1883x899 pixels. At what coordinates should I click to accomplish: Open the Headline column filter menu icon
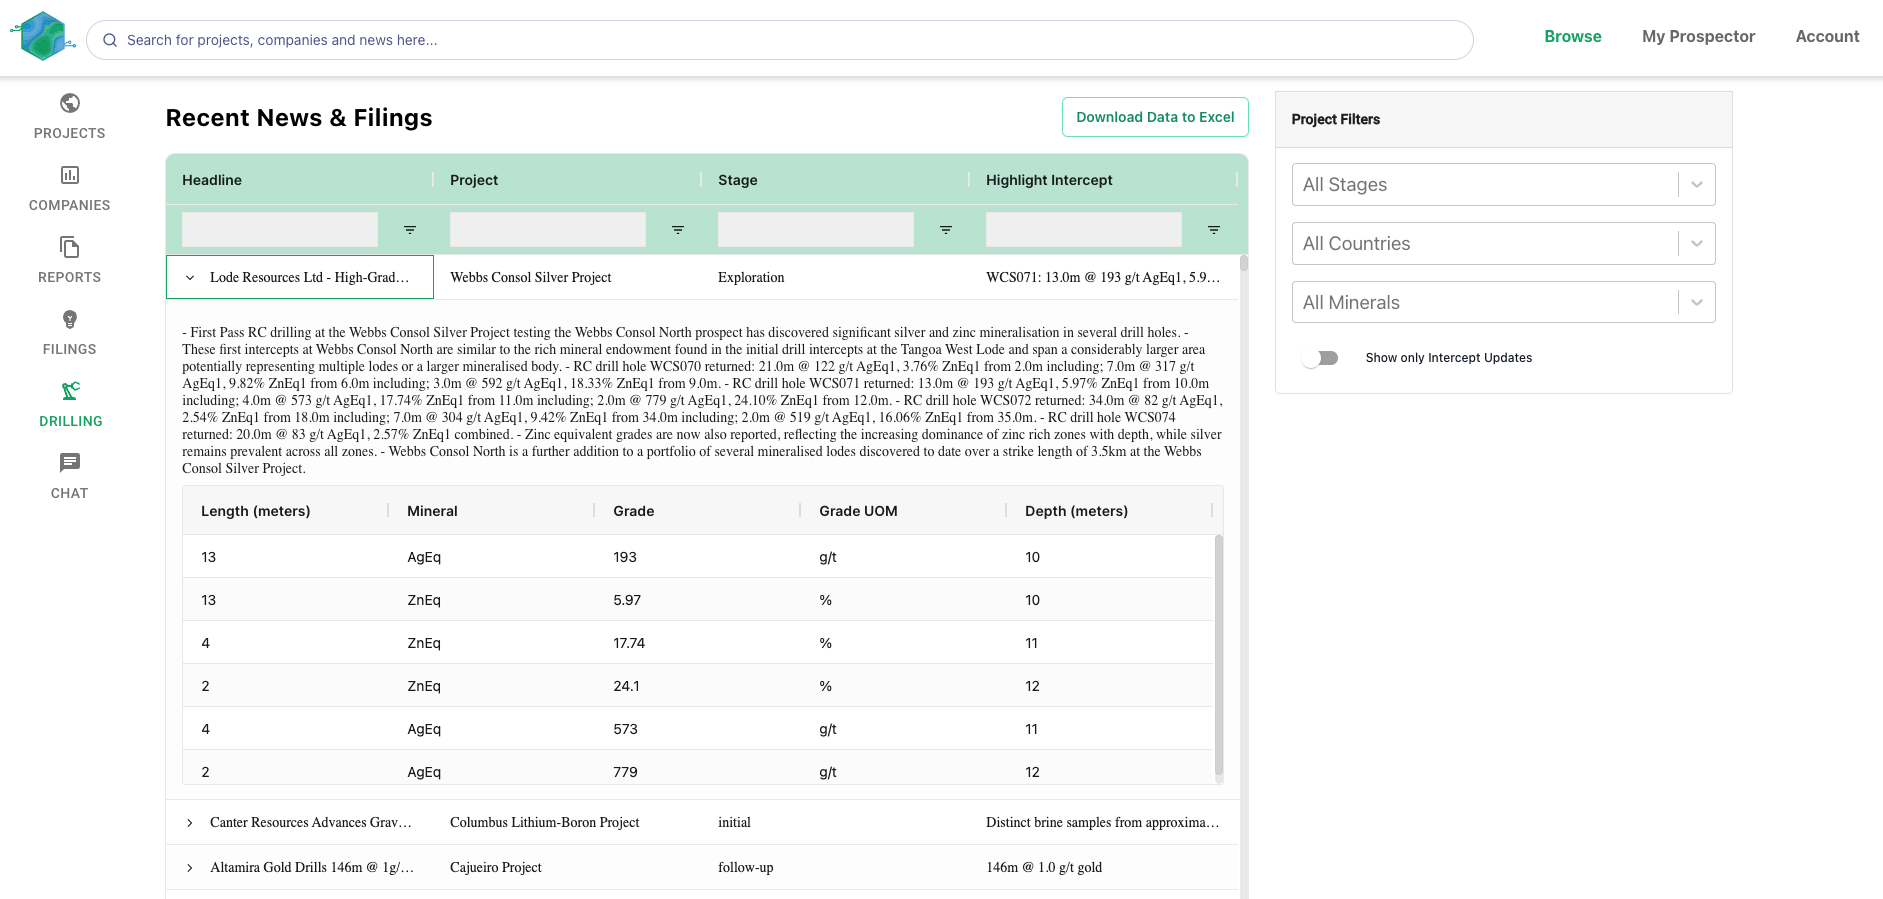[410, 230]
